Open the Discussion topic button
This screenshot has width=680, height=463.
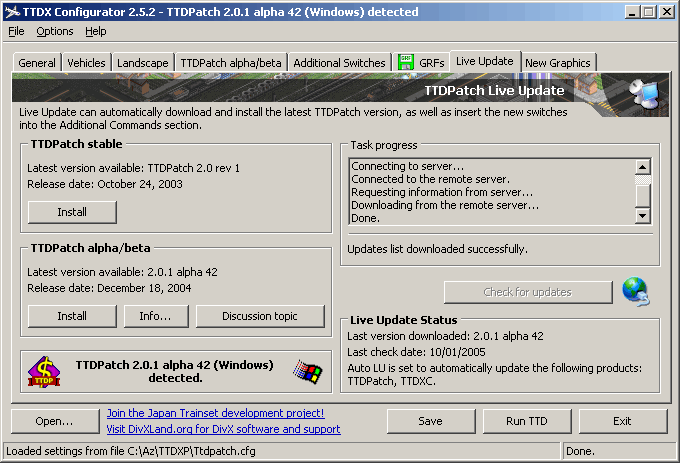coord(260,316)
